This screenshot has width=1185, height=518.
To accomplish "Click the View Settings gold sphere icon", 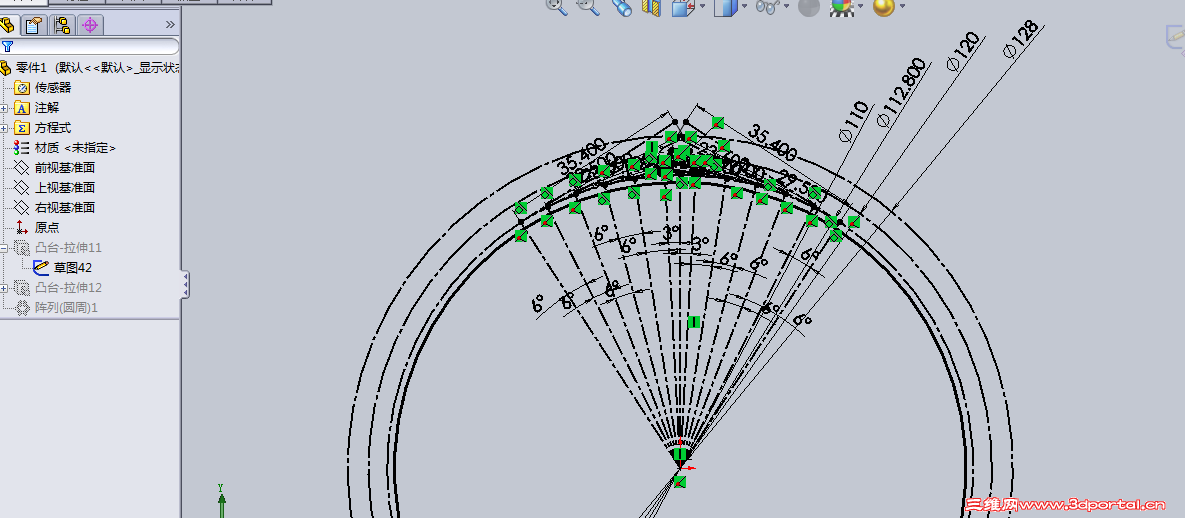I will click(x=883, y=7).
